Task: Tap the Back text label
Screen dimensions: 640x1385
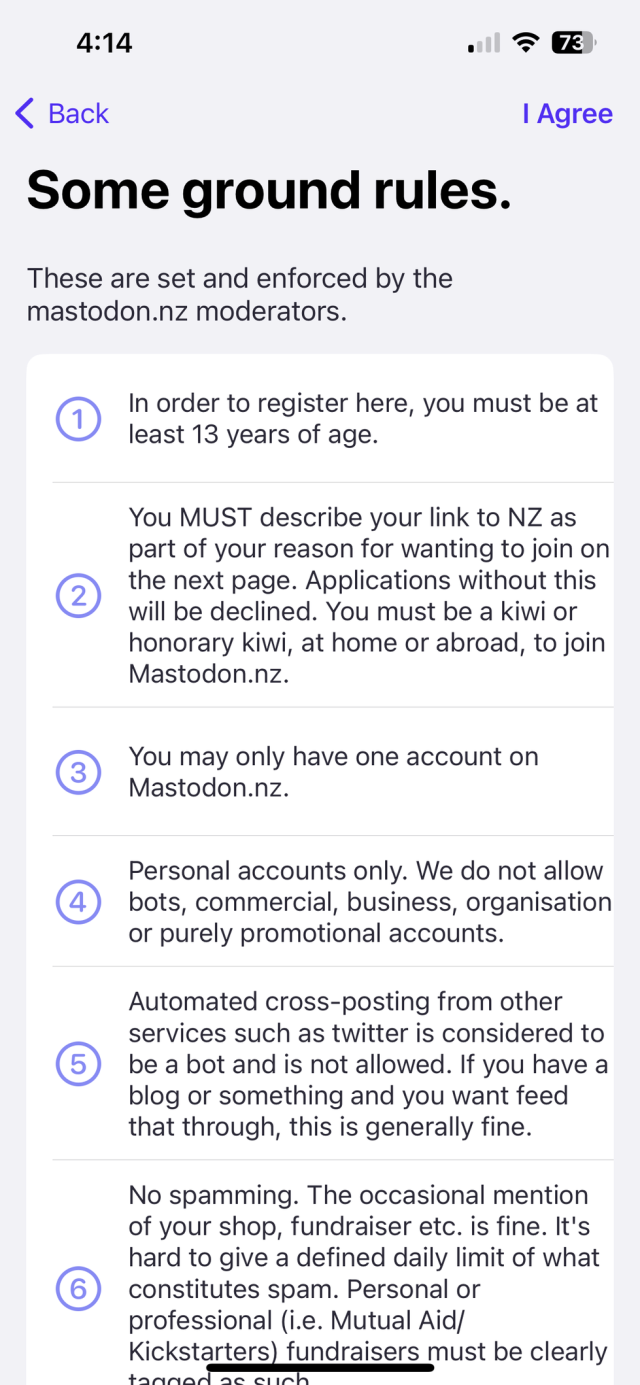Action: click(x=78, y=114)
